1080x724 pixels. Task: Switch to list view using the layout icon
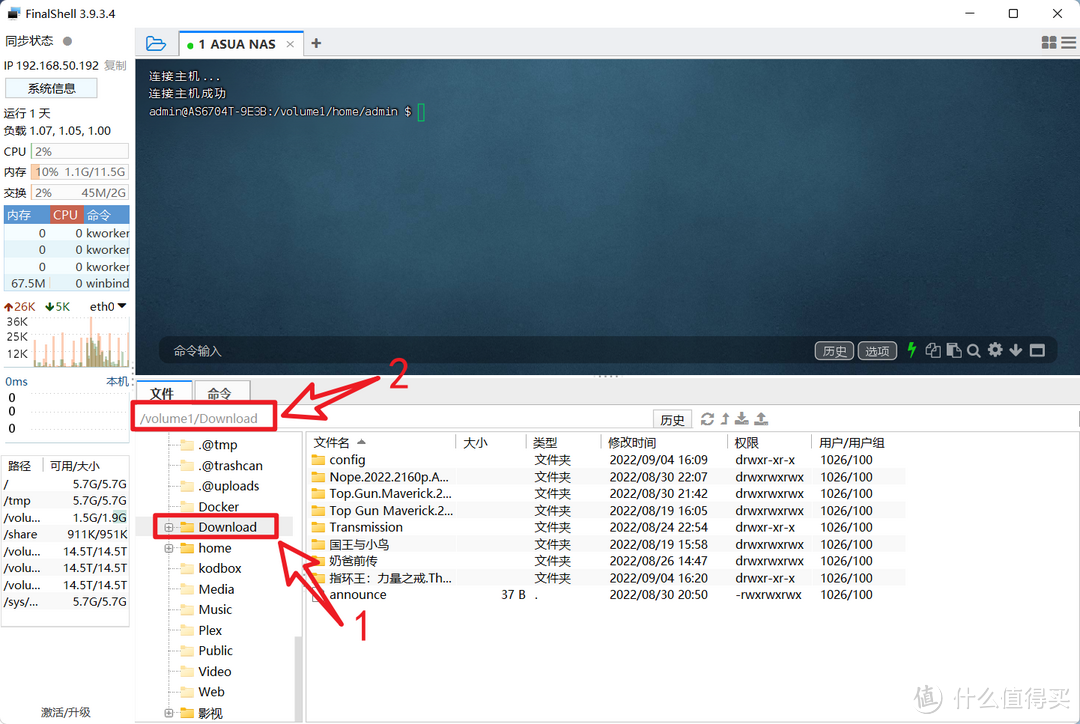pos(1066,43)
